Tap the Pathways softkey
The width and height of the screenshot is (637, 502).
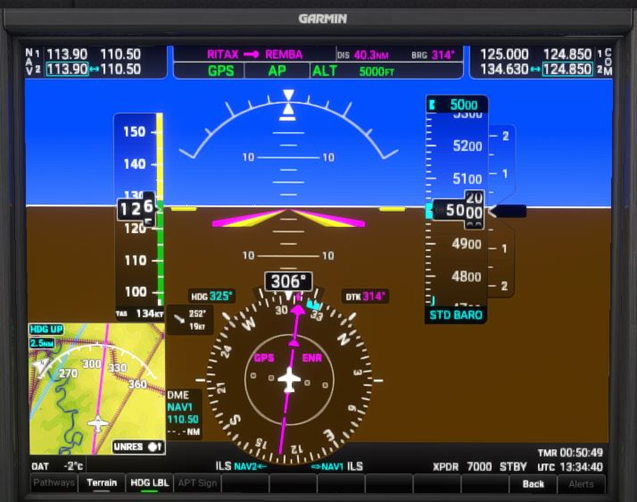click(x=54, y=483)
